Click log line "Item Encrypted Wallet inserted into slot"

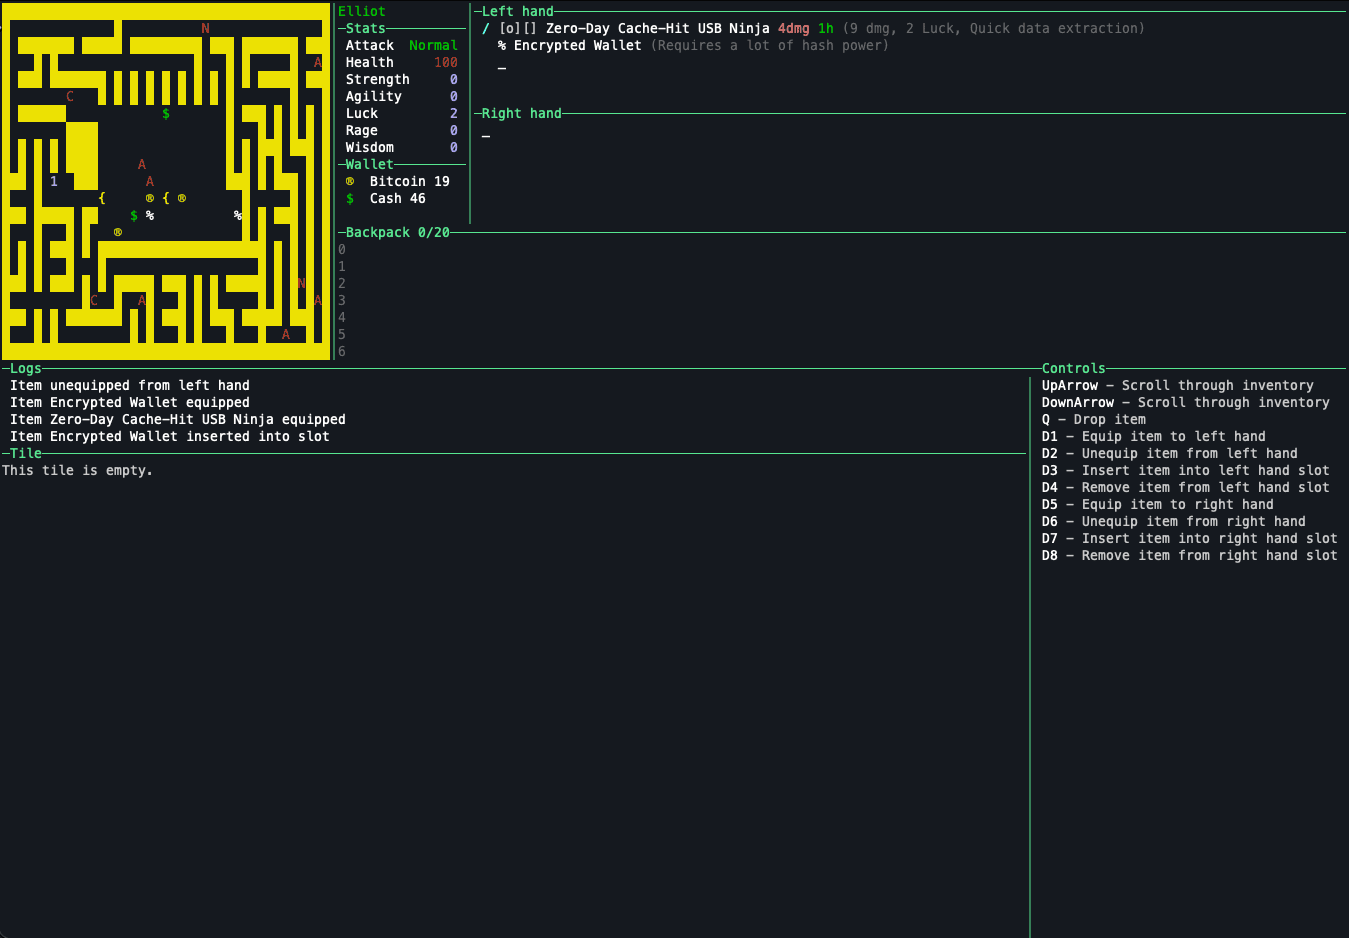tap(170, 436)
